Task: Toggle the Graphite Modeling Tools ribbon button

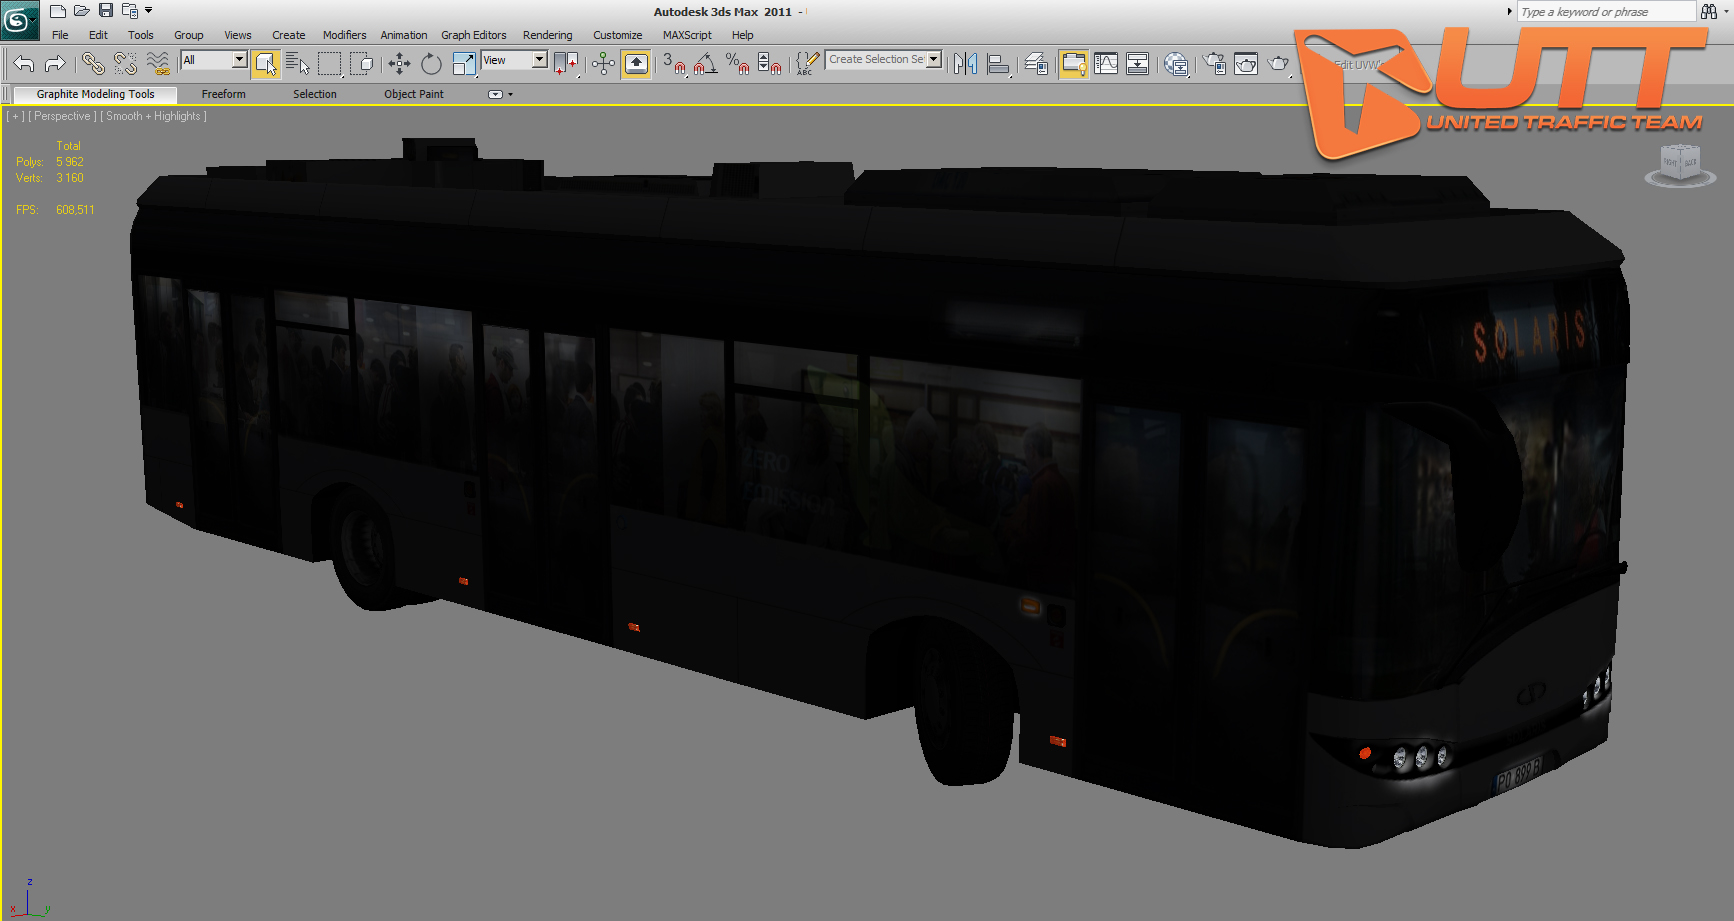Action: [1073, 64]
